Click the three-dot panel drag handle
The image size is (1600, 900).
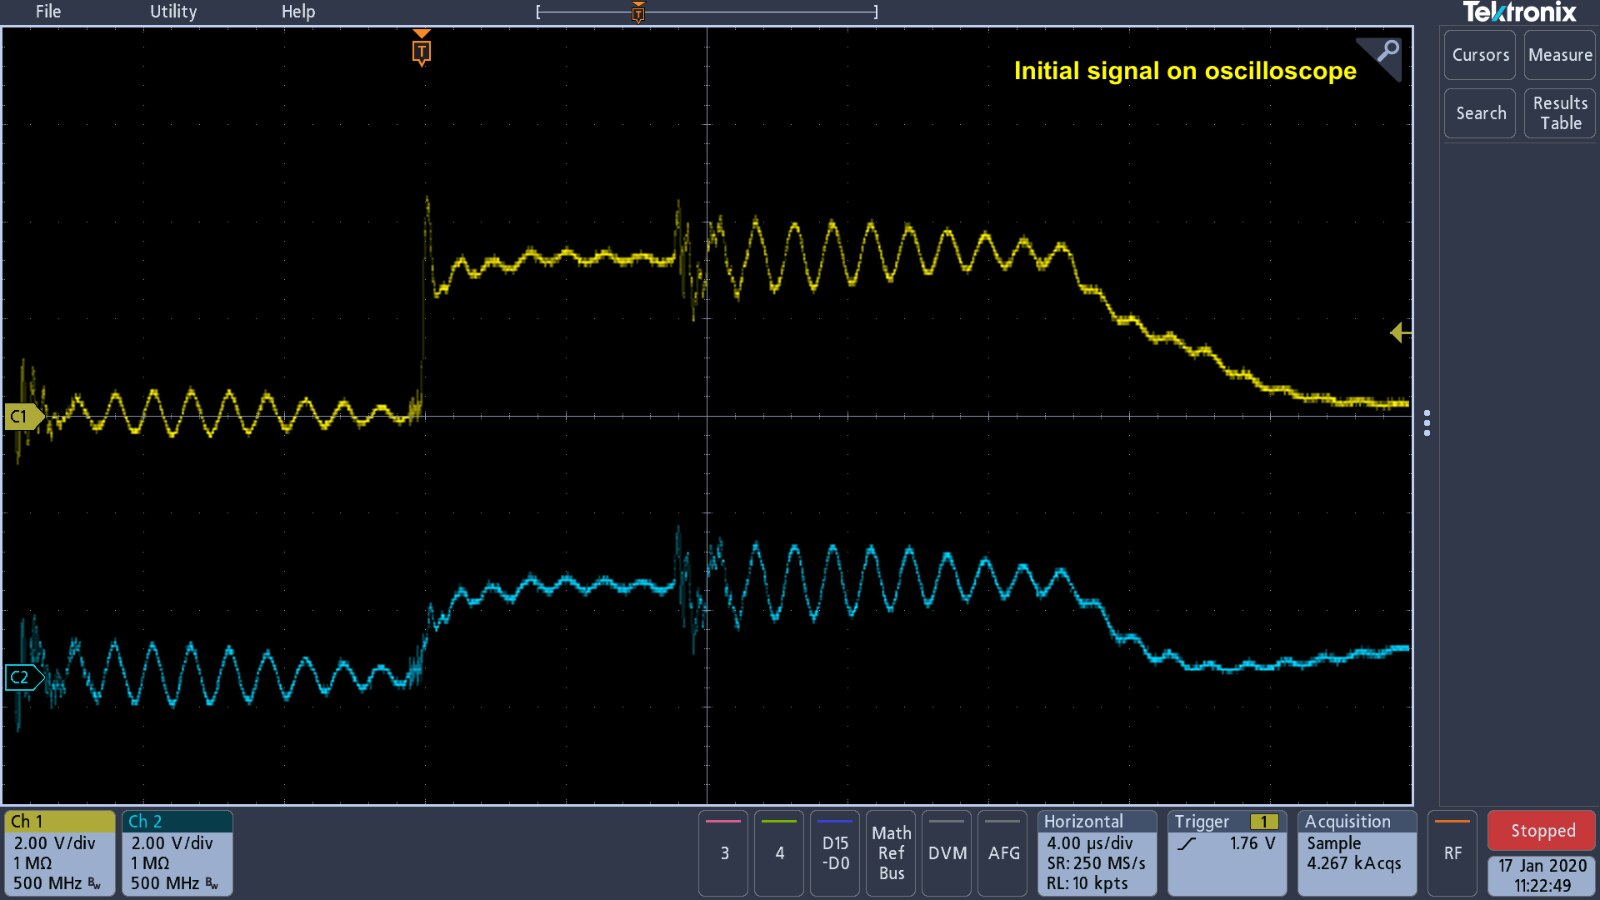1427,423
